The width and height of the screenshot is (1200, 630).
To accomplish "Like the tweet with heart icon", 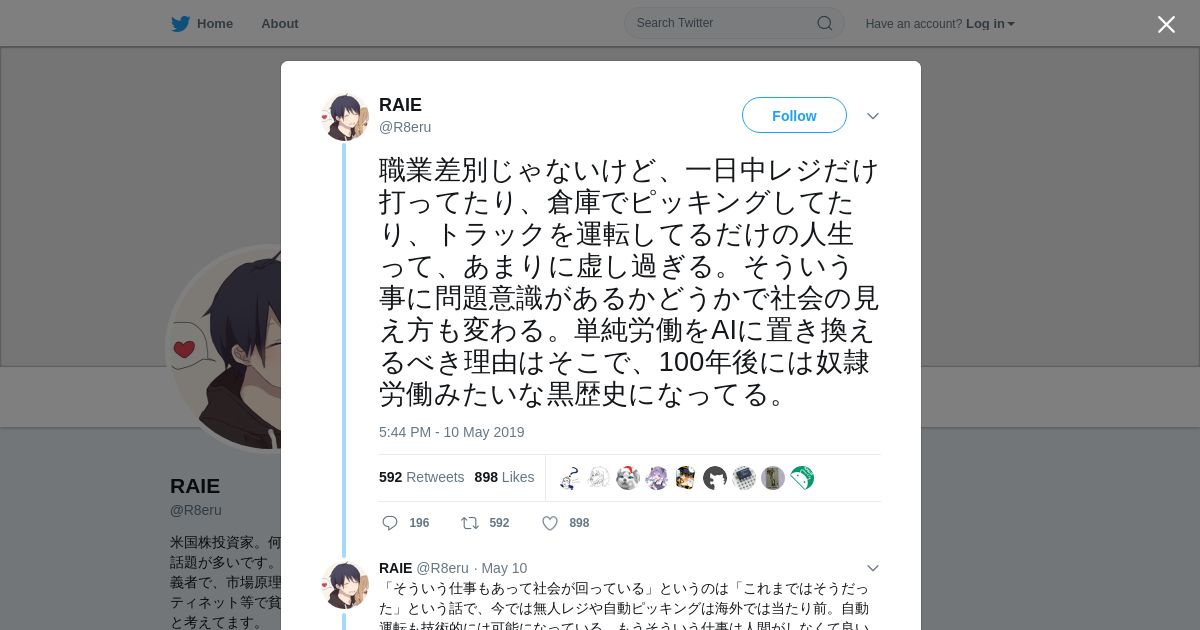I will coord(550,523).
